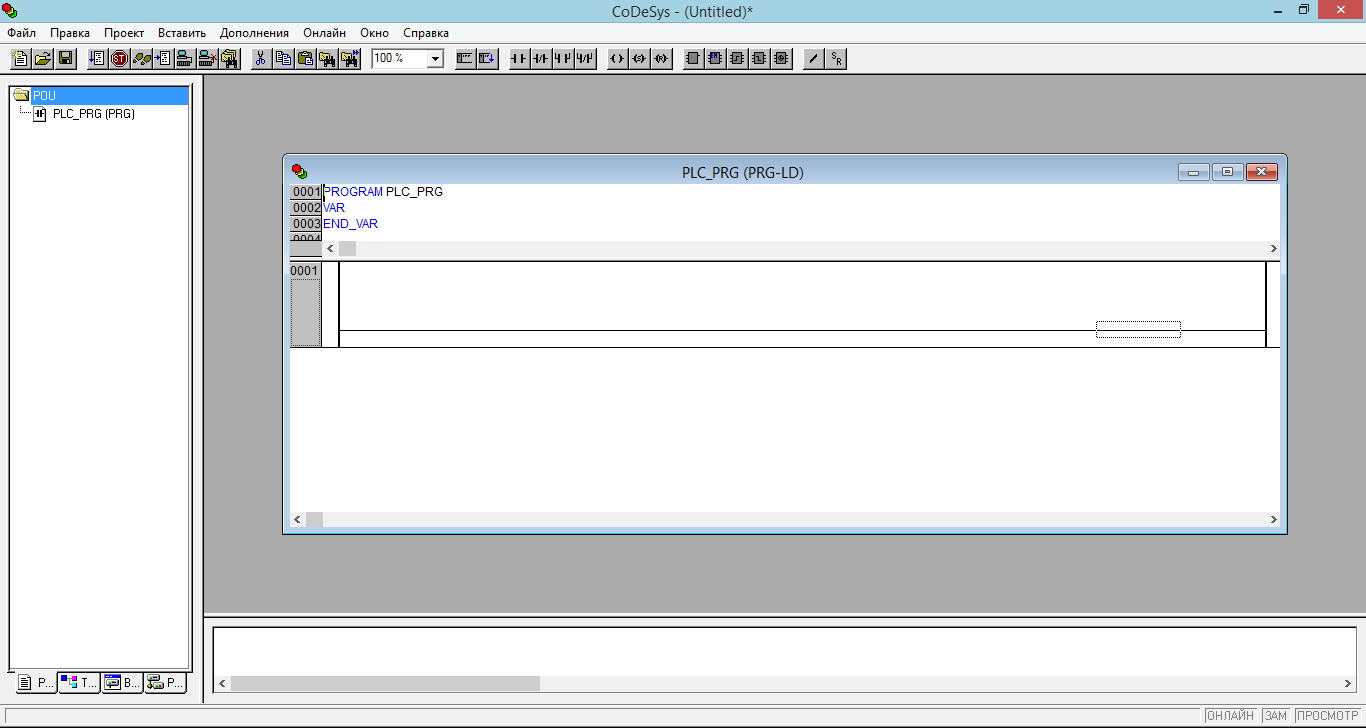Toggle breakpoint using toolbar icon
This screenshot has width=1366, height=728.
164,59
